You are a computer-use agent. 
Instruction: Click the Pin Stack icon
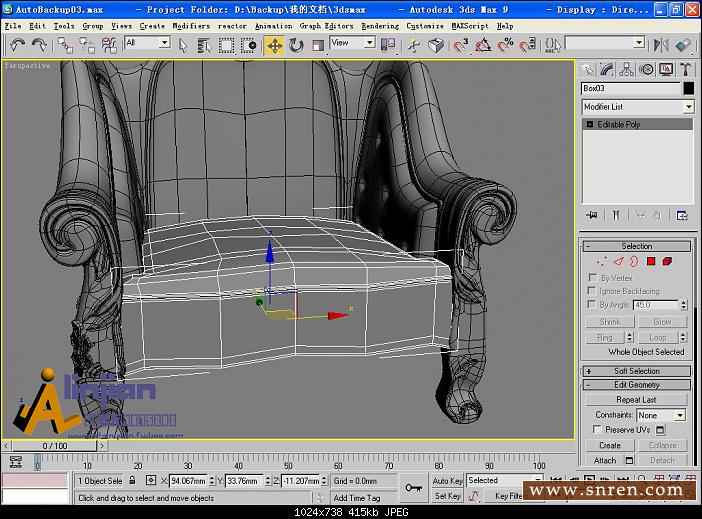[x=591, y=214]
